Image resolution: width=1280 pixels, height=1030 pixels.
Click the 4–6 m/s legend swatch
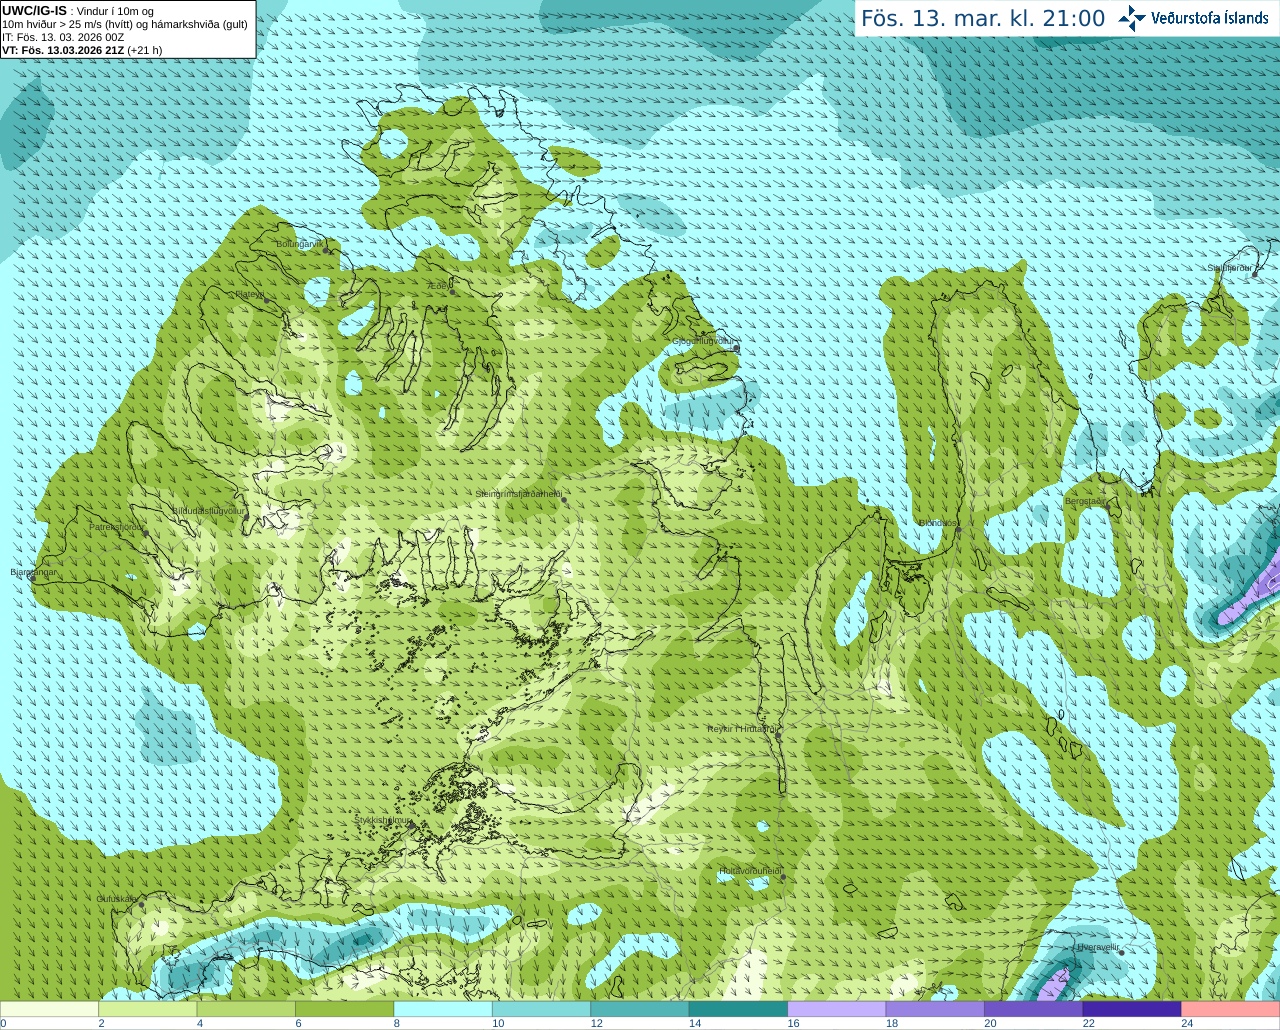246,1009
